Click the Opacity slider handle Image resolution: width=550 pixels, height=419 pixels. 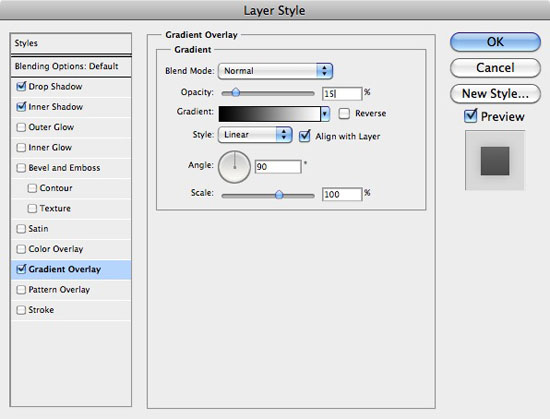[x=236, y=93]
